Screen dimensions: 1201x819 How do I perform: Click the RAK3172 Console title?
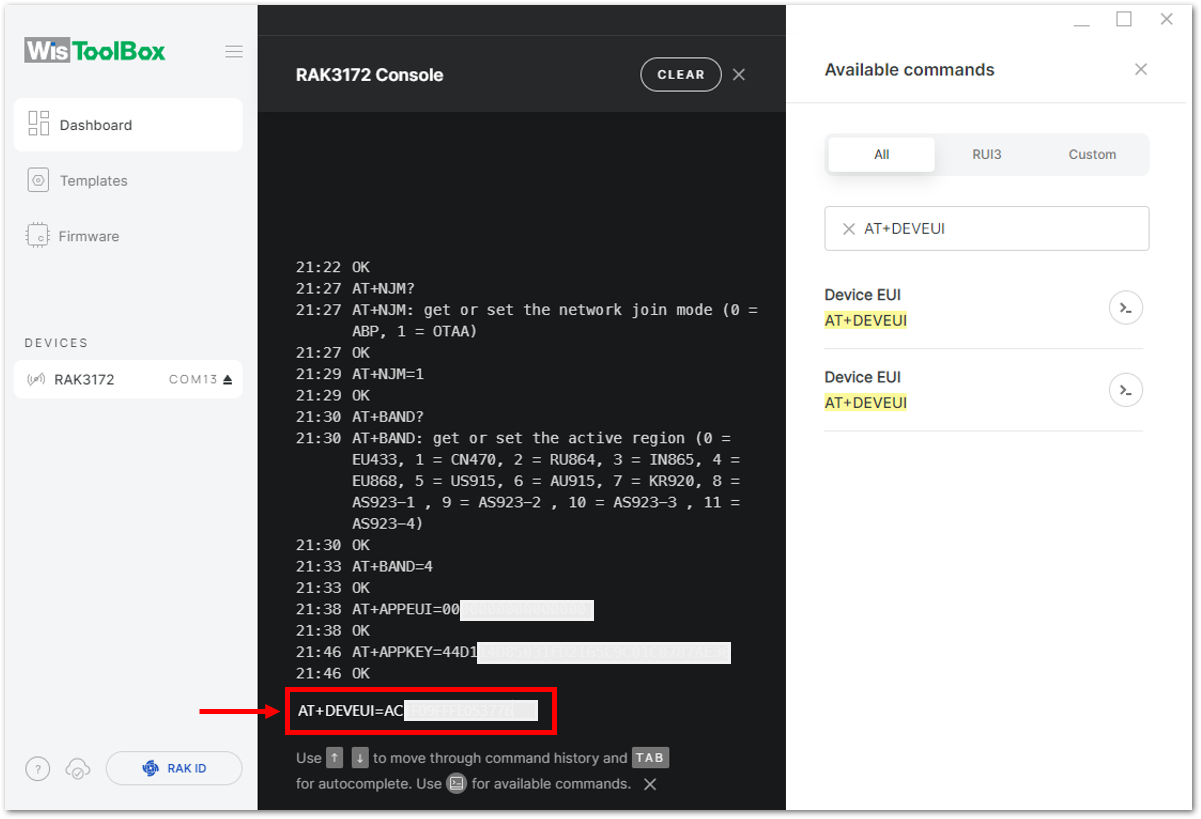point(369,75)
